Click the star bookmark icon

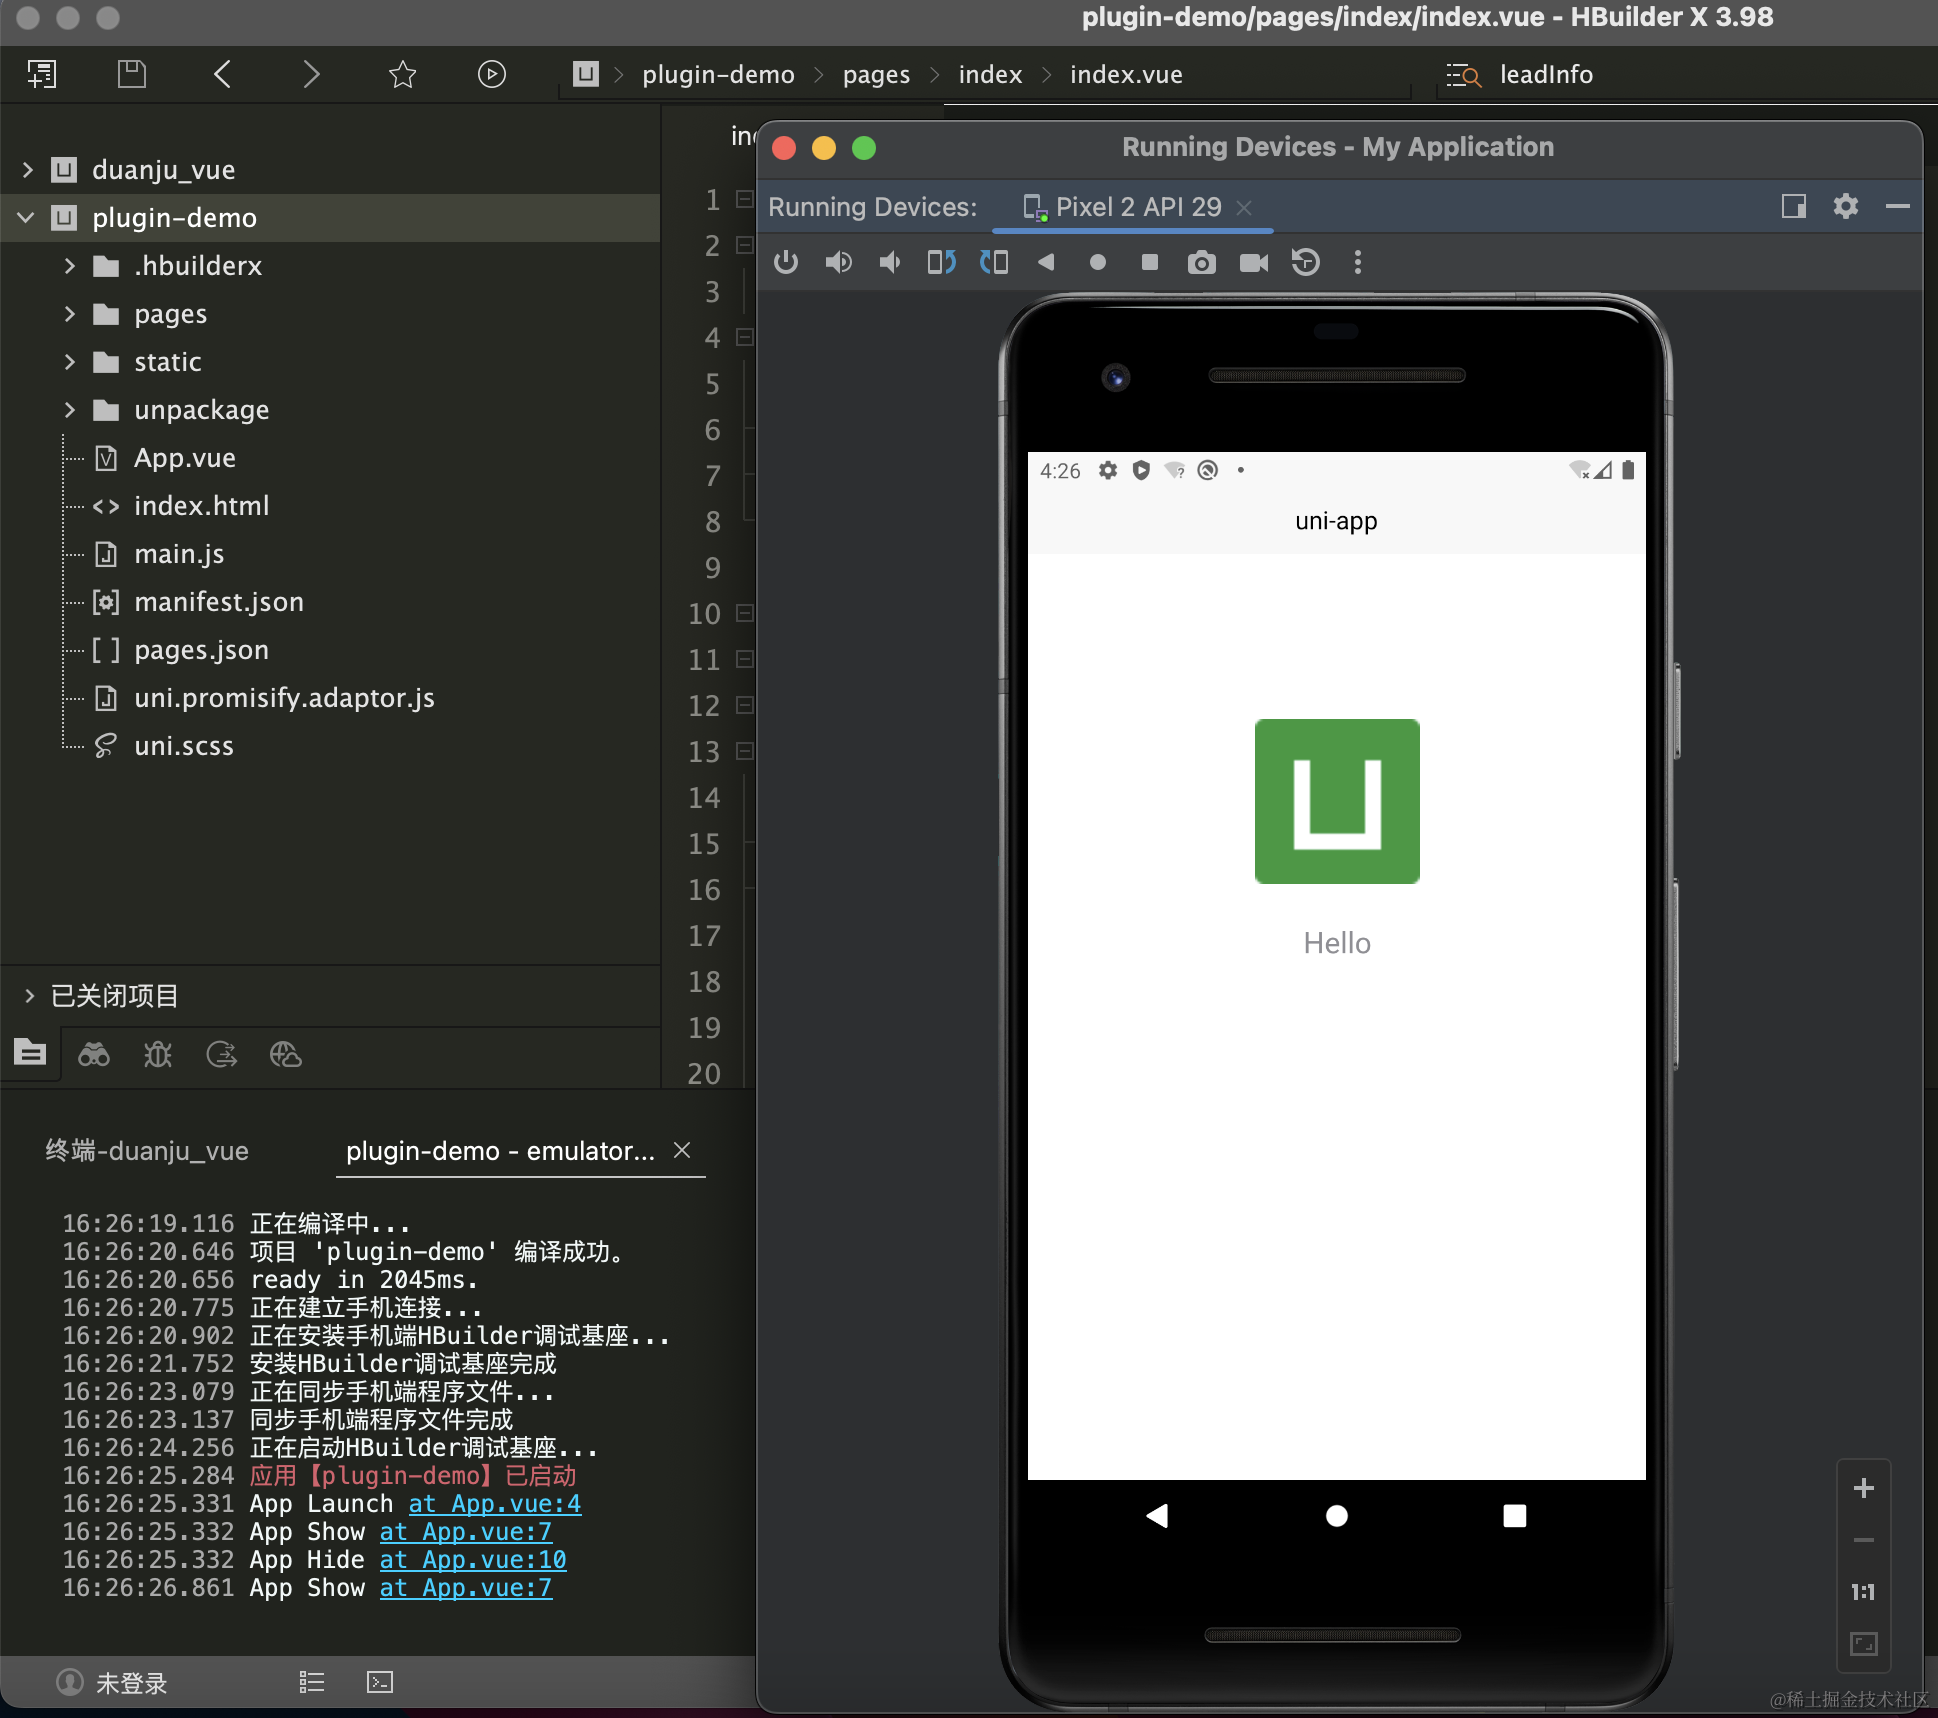click(402, 74)
